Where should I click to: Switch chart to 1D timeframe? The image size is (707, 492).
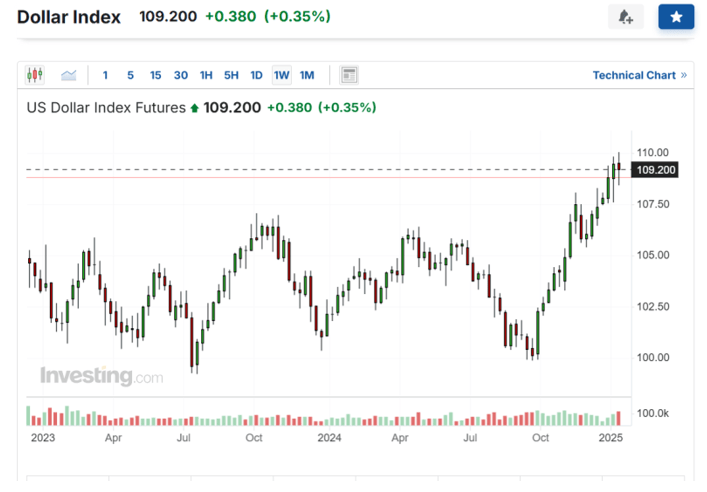(x=256, y=75)
